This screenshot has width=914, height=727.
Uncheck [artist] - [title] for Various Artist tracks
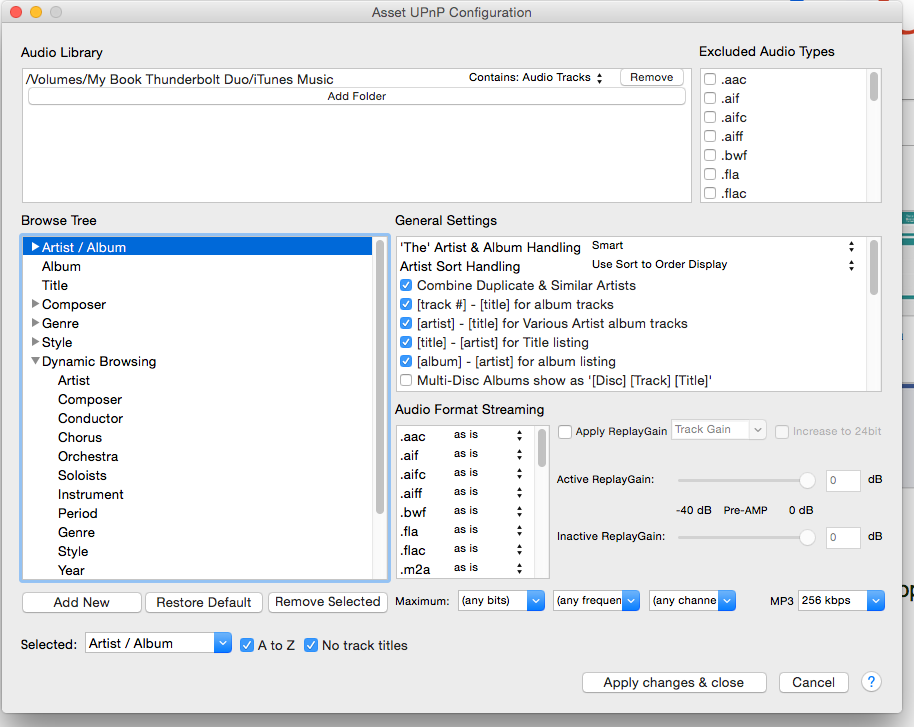[x=406, y=323]
